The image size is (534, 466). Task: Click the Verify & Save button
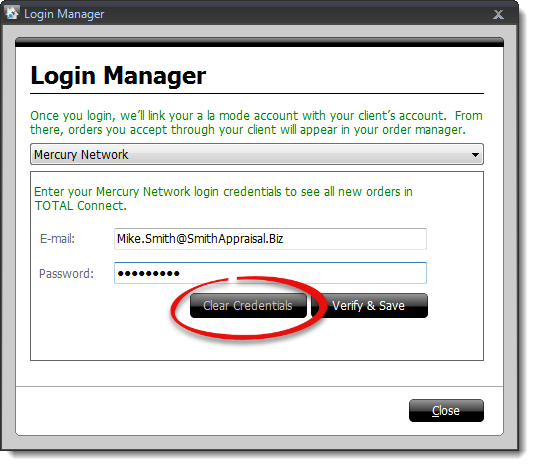(369, 306)
